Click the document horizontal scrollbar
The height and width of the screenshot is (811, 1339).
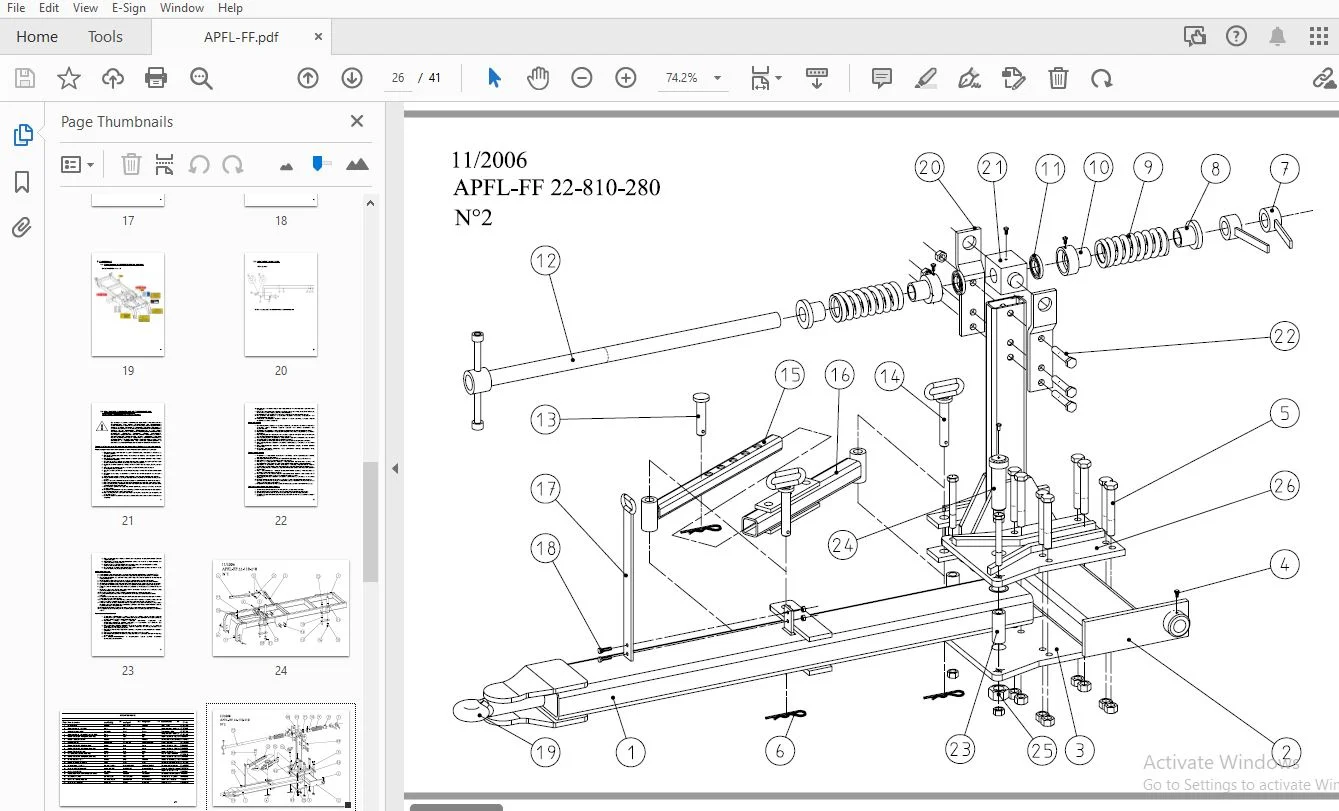point(456,806)
